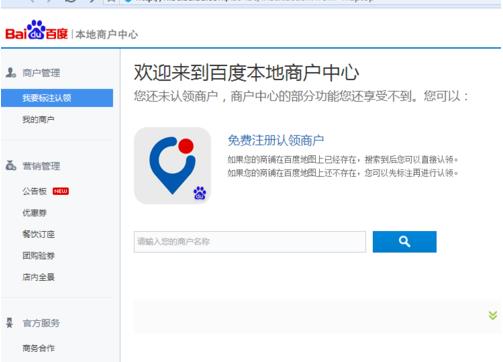This screenshot has height=362, width=503.
Task: Select 我要标注认领 in the sidebar
Action: 57,98
